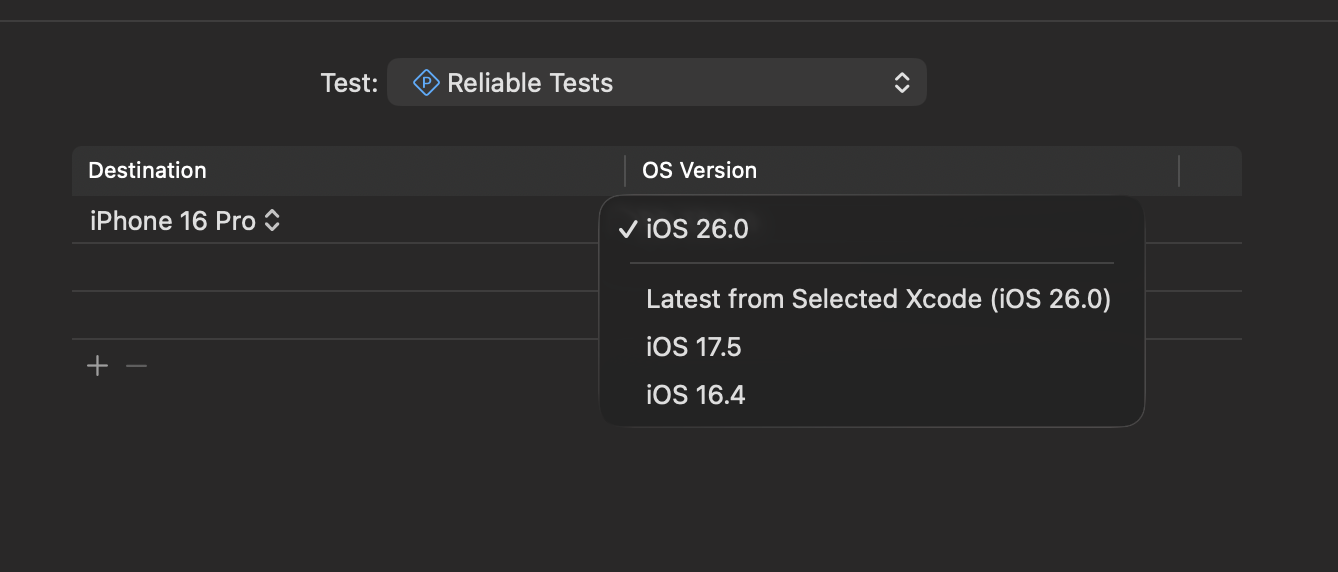This screenshot has width=1338, height=572.
Task: Click the add destination plus button
Action: 97,366
